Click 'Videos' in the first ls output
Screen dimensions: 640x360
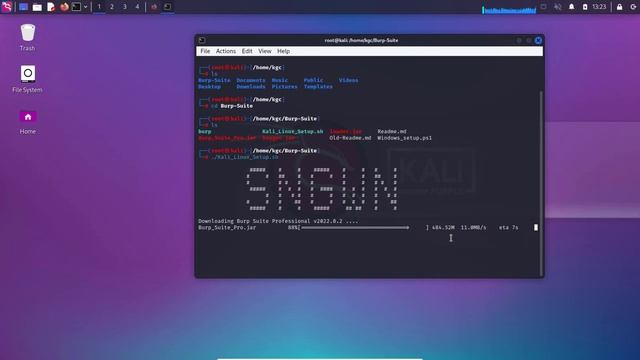tap(348, 80)
